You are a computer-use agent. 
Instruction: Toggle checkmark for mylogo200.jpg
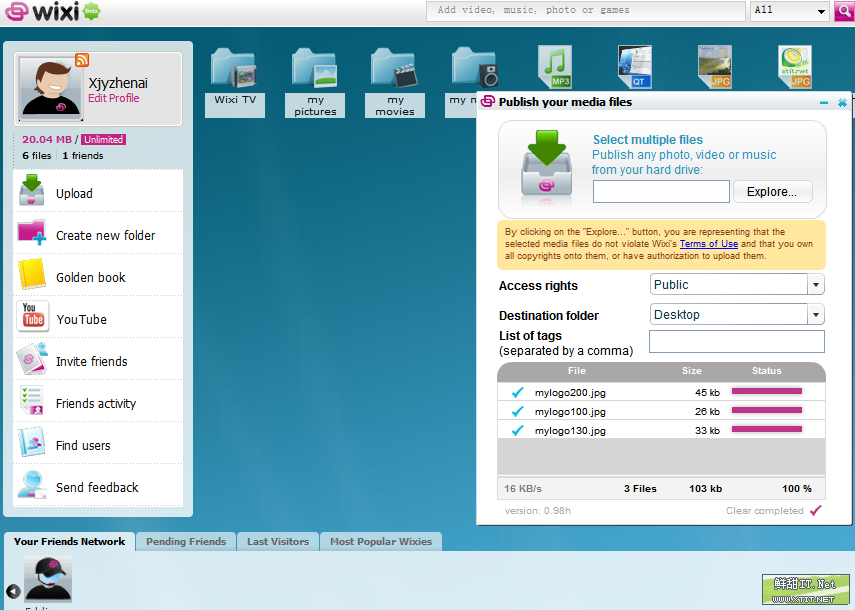pos(517,392)
